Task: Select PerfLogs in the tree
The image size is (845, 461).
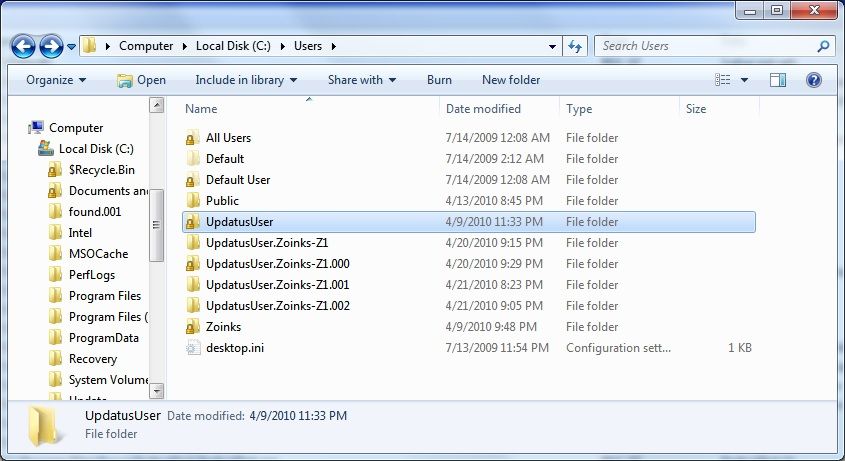Action: [x=92, y=275]
